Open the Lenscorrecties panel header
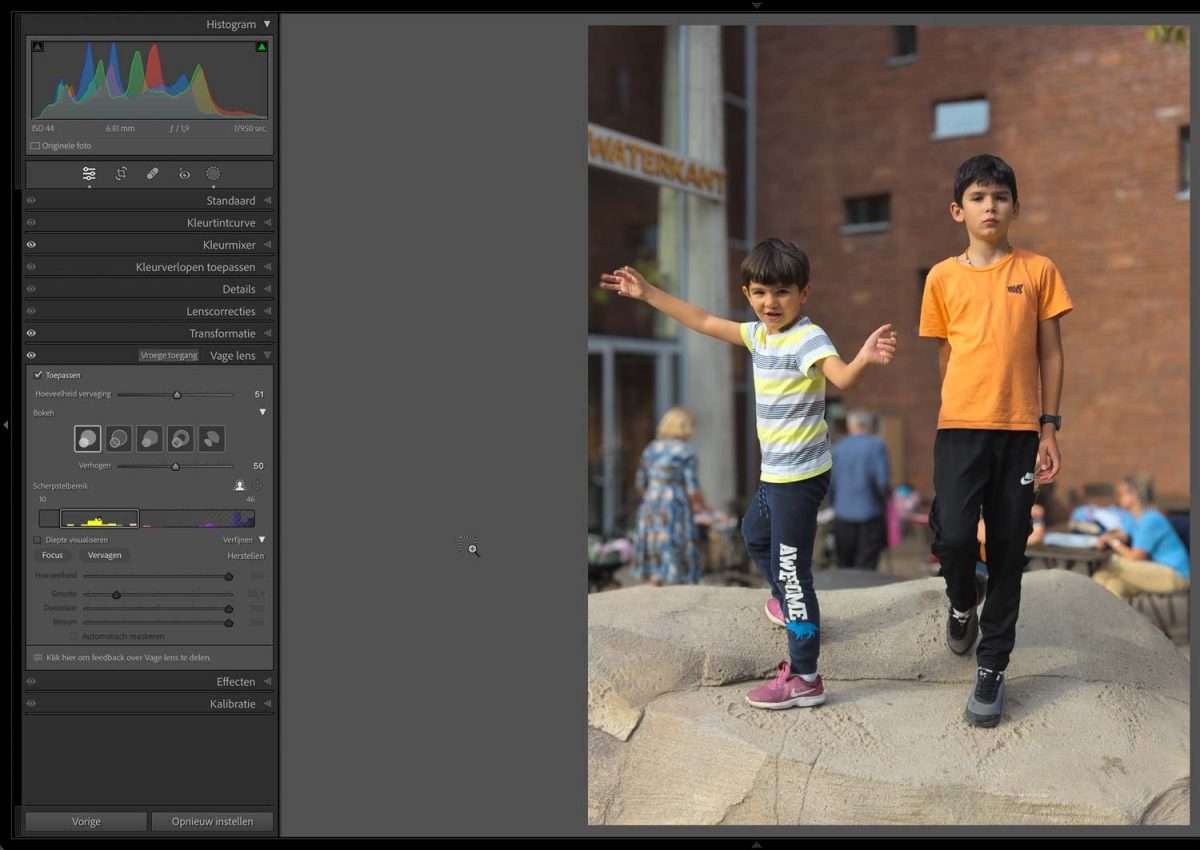The width and height of the screenshot is (1200, 850). click(220, 311)
